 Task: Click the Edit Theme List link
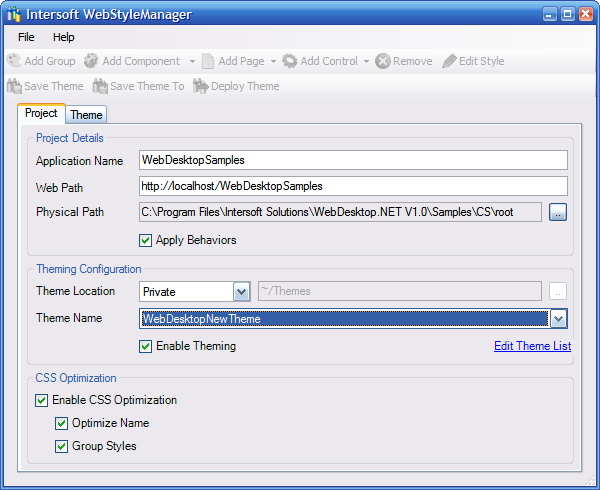click(x=532, y=346)
